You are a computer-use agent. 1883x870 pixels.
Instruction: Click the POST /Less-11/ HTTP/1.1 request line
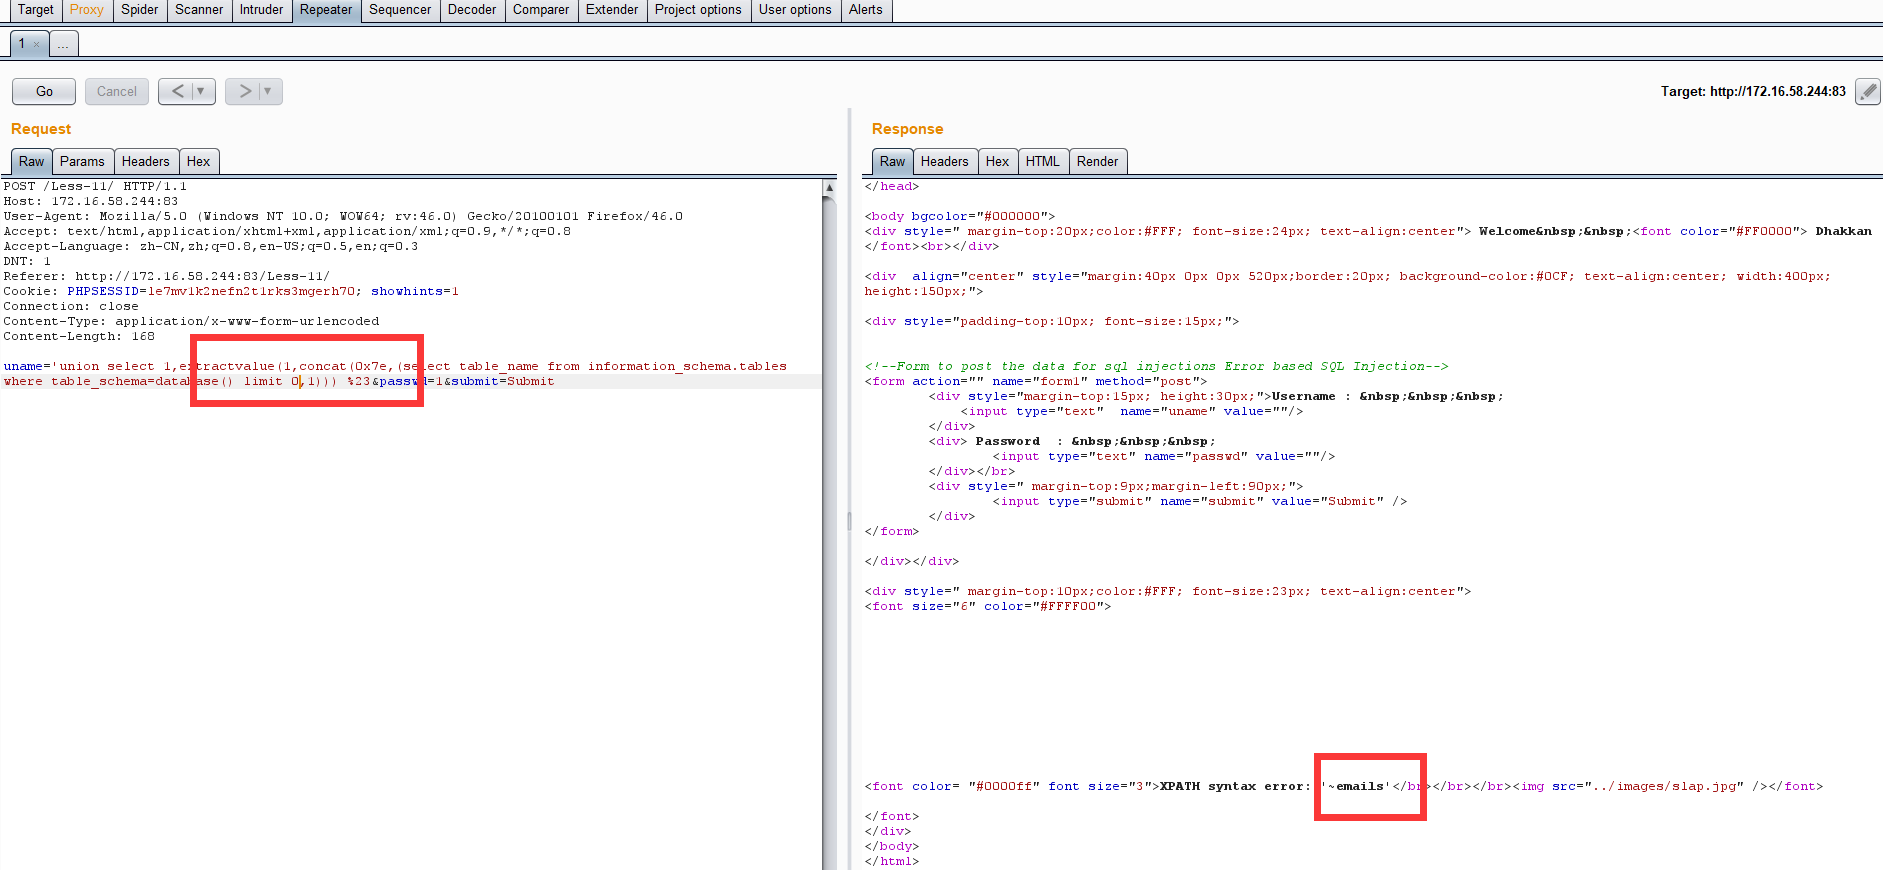95,186
